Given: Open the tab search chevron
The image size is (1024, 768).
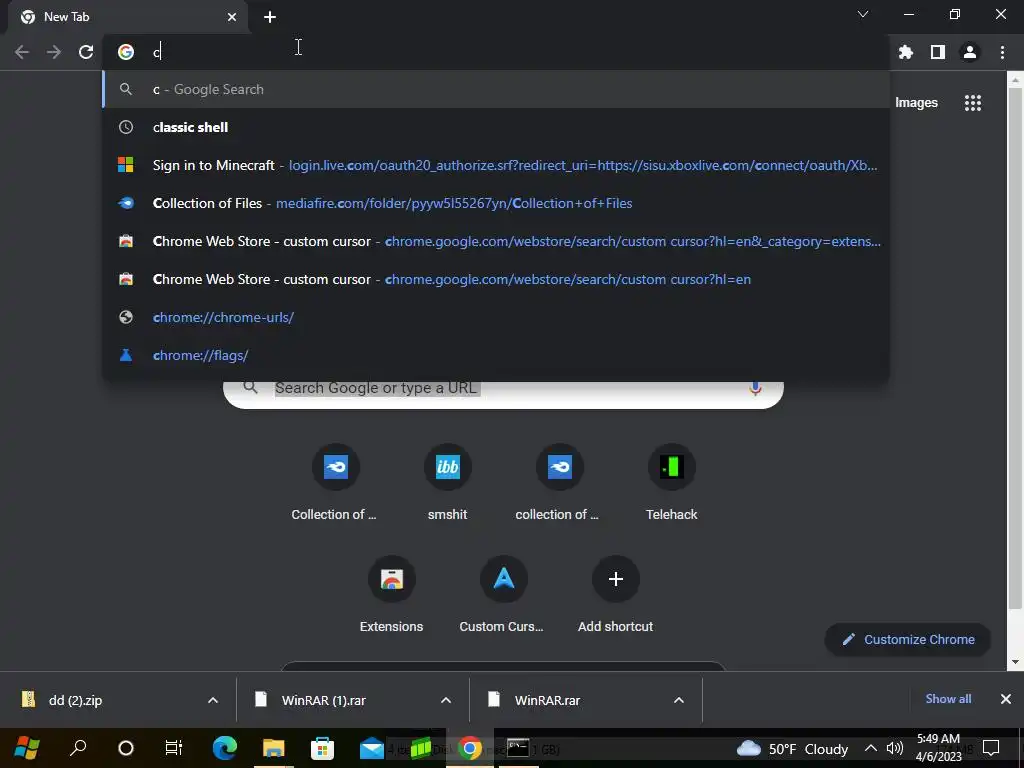Looking at the screenshot, I should (863, 14).
